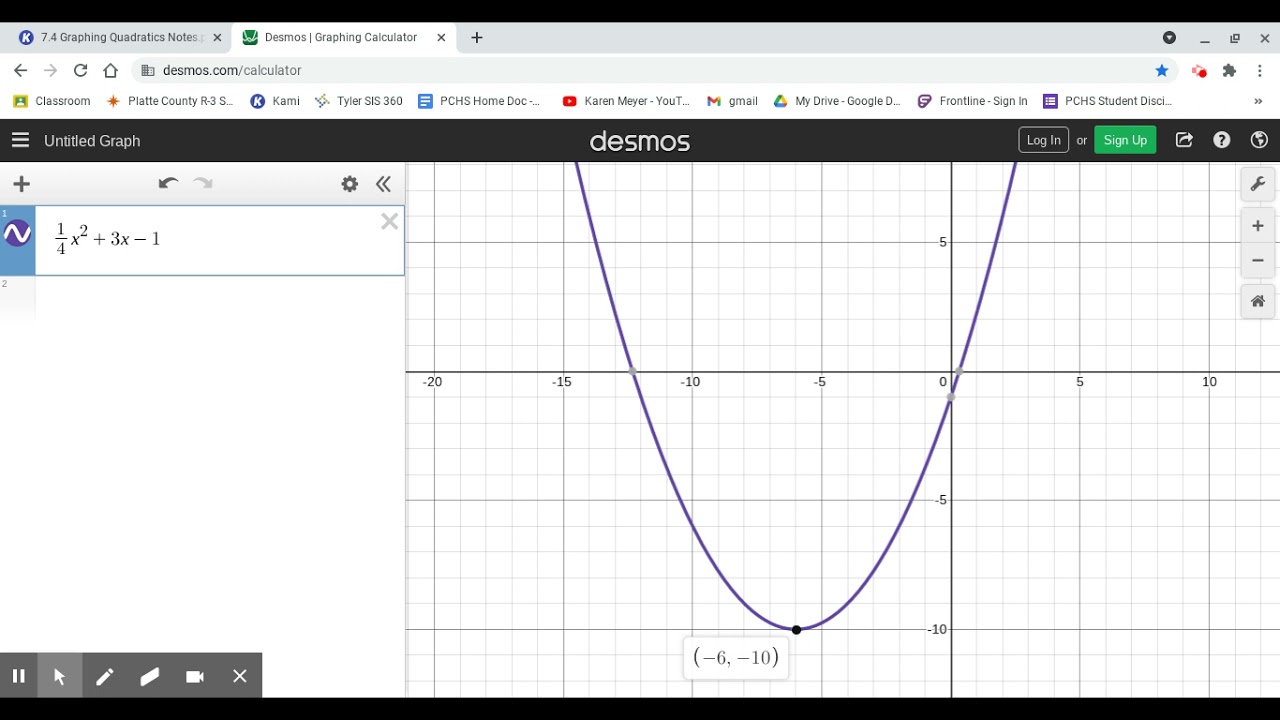1280x720 pixels.
Task: Switch to the 7.4 Graphing Quadratics Notes tab
Action: coord(121,37)
